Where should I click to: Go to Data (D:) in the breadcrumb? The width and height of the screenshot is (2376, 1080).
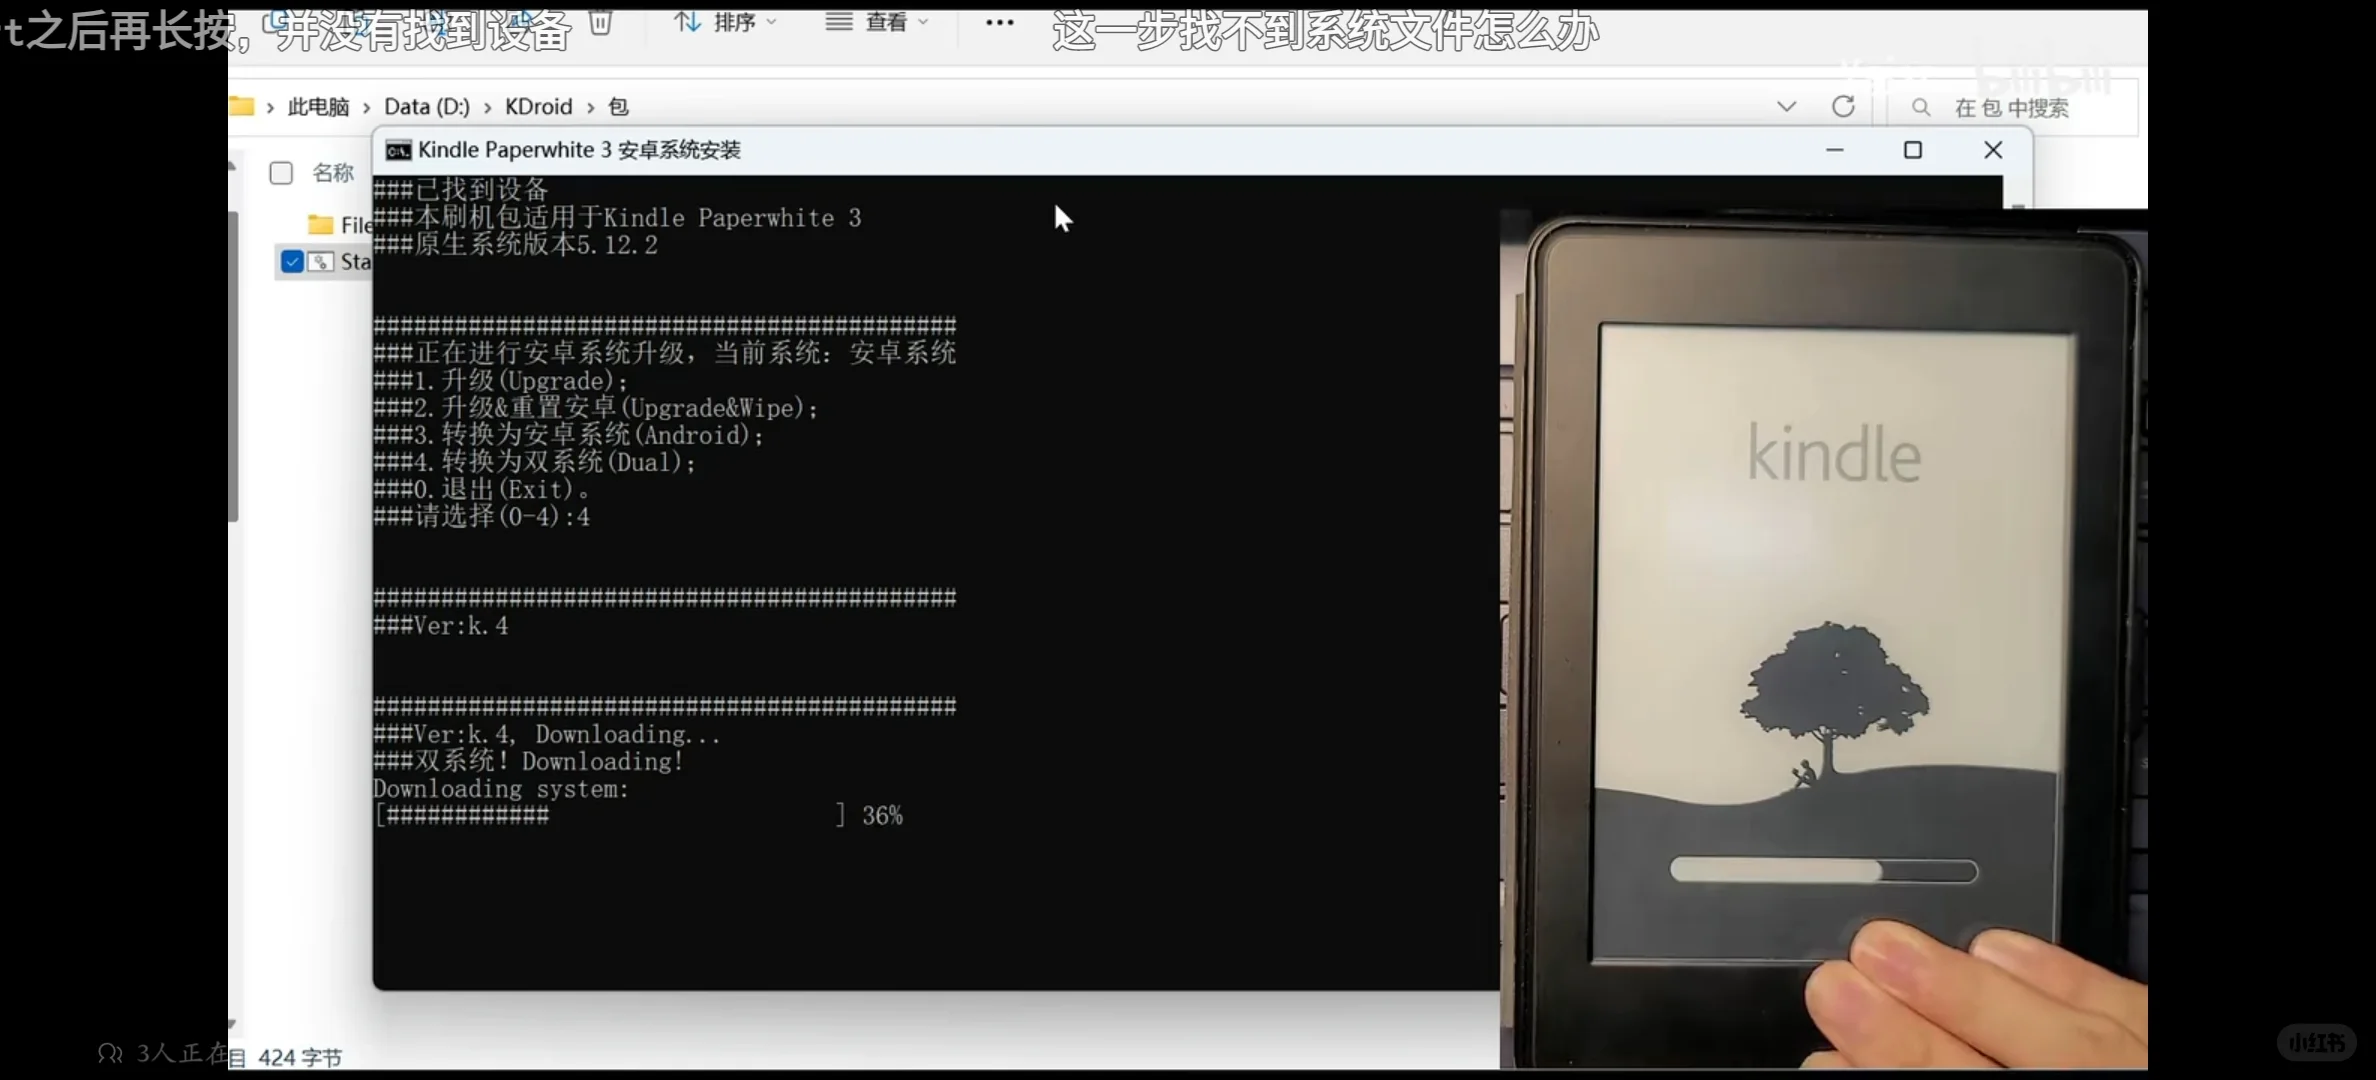[x=427, y=106]
